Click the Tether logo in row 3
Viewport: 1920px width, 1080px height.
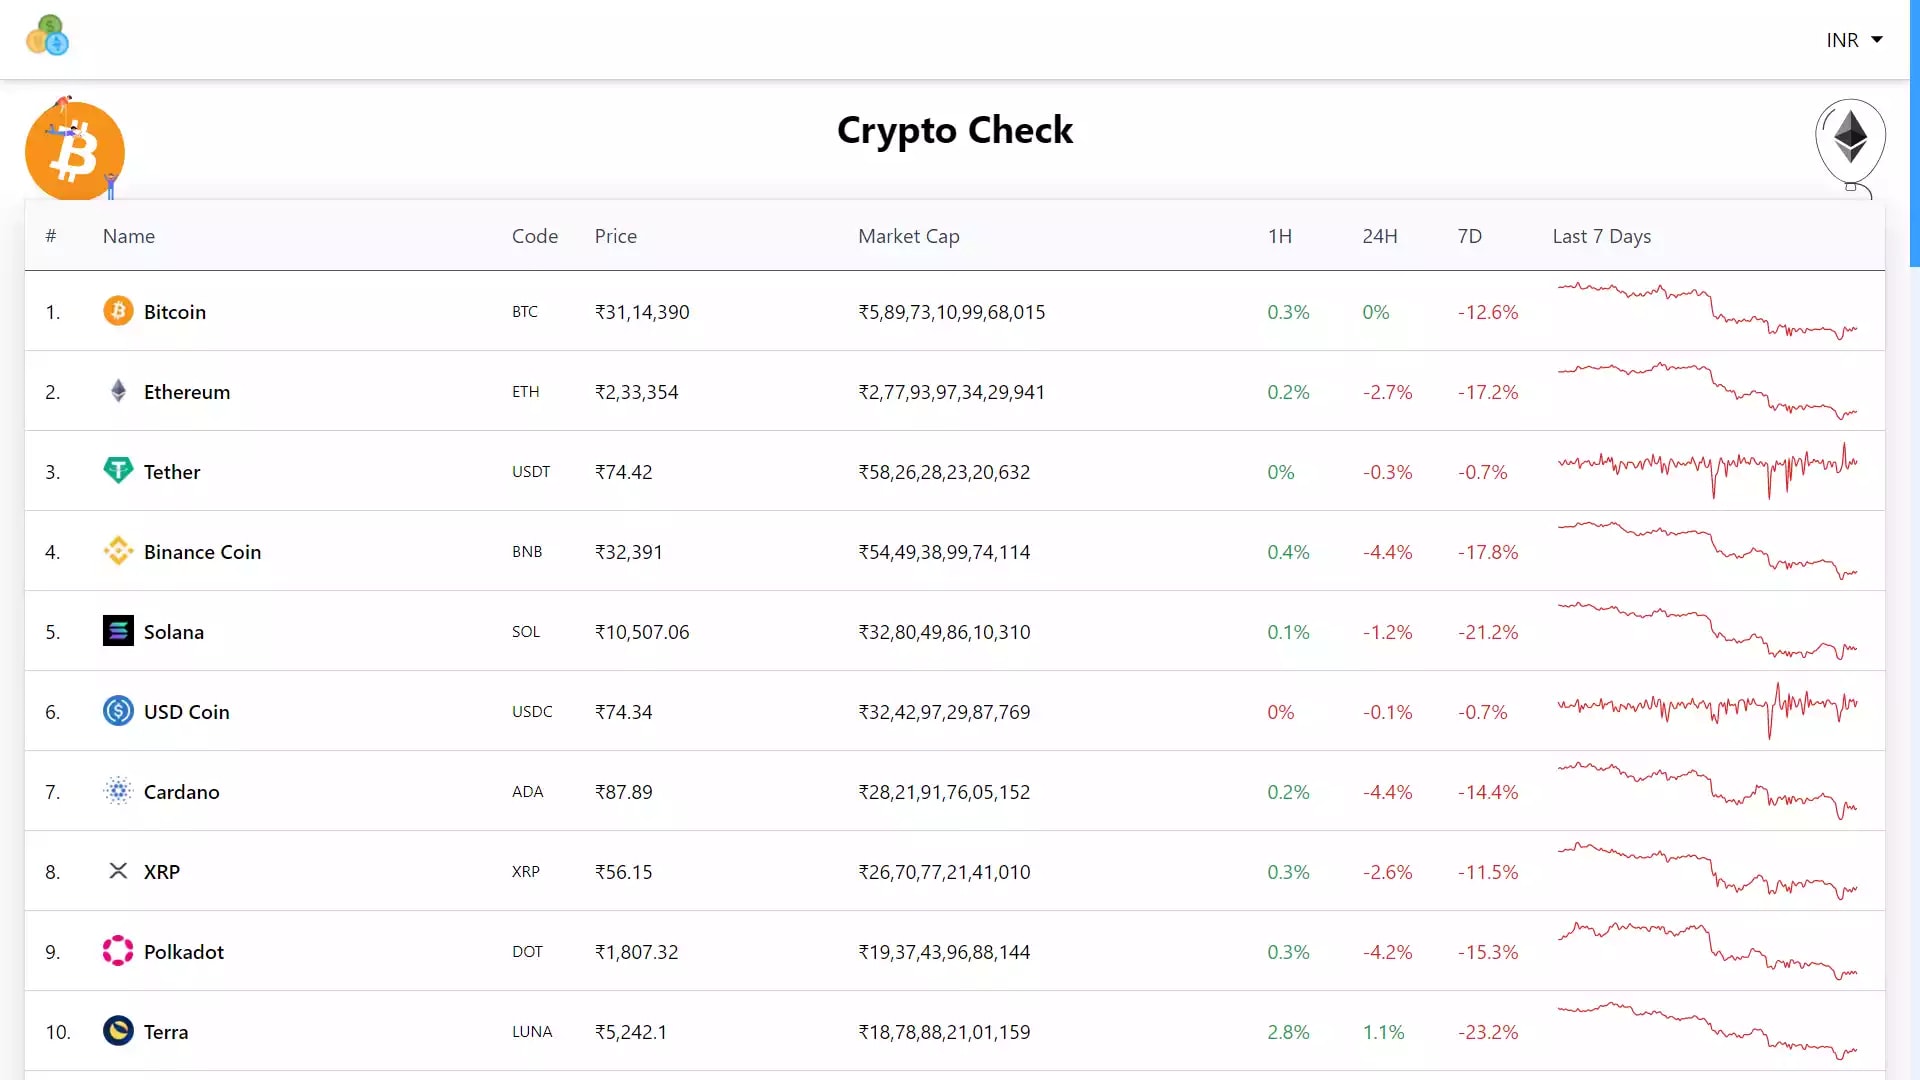(116, 471)
